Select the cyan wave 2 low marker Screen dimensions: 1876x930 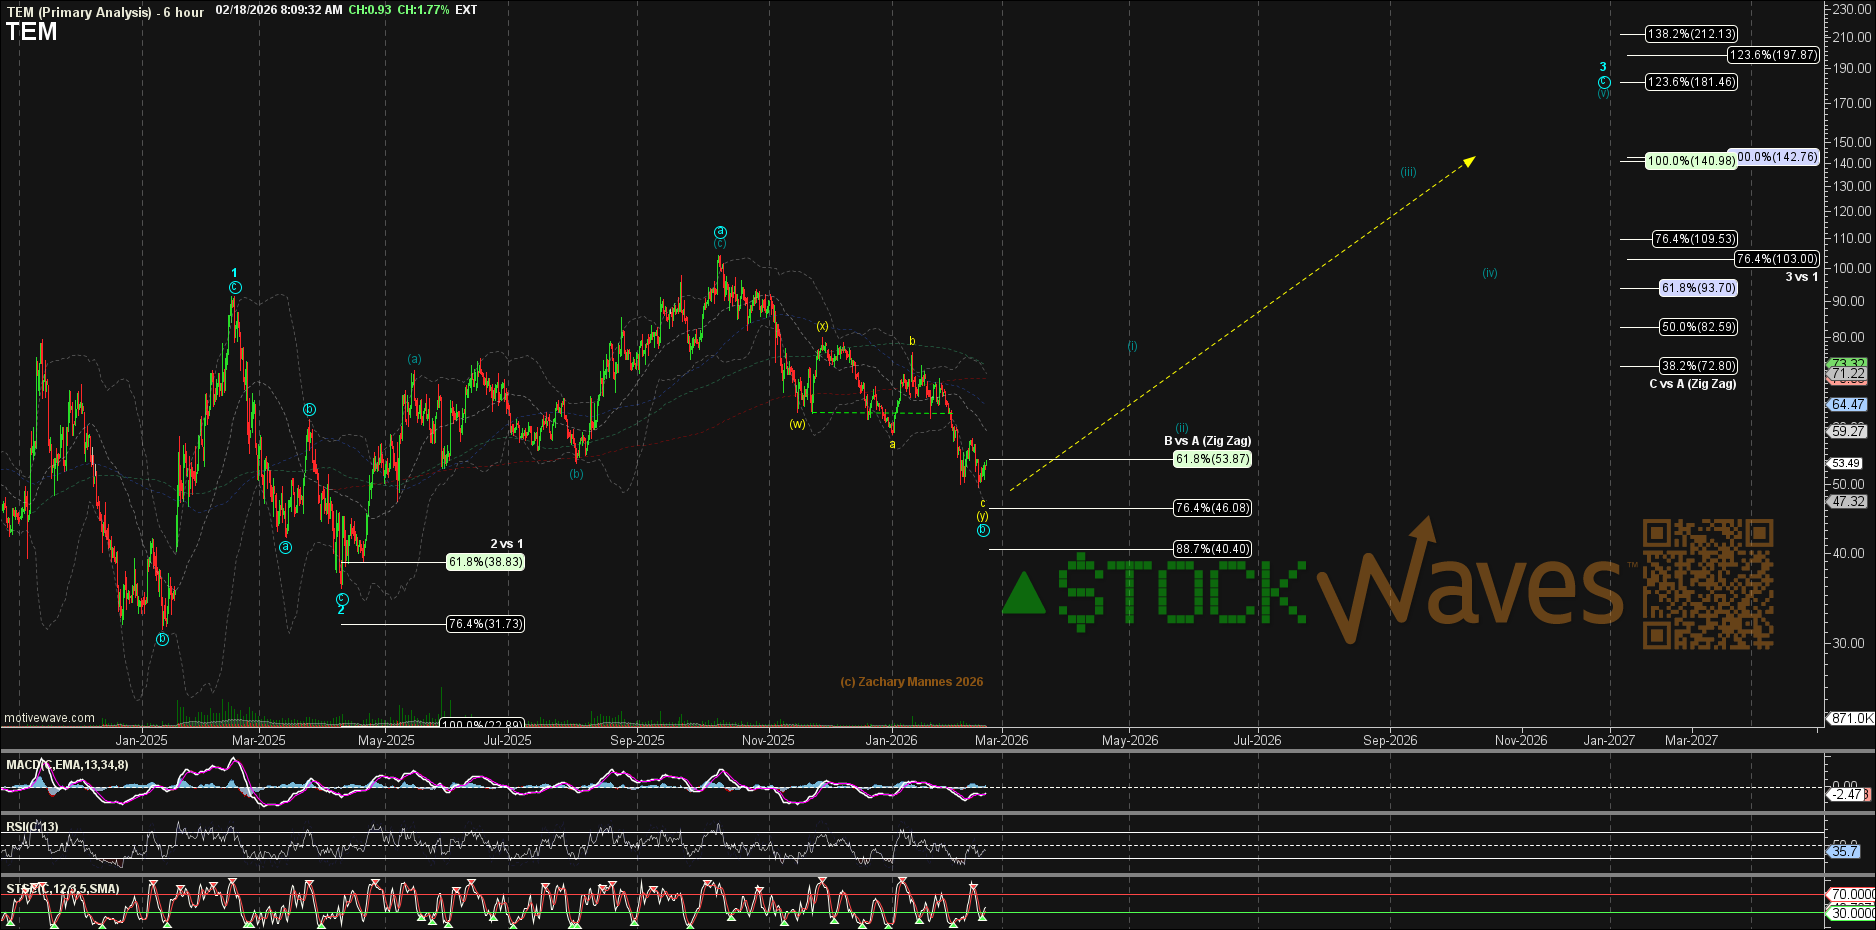point(341,609)
